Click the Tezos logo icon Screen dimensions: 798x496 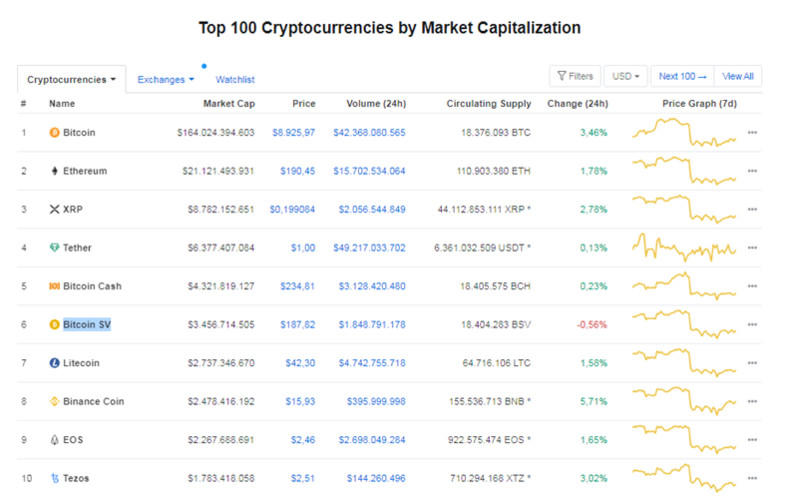[54, 478]
